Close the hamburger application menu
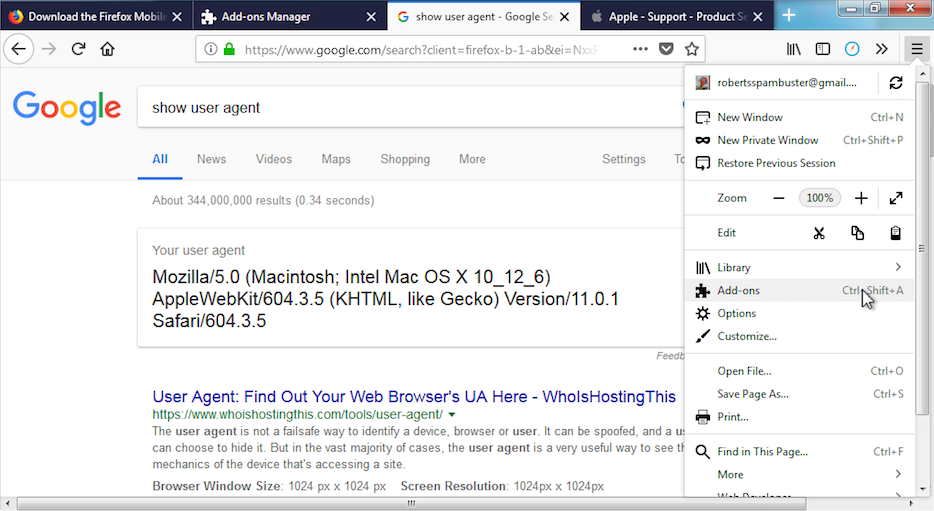Image resolution: width=934 pixels, height=511 pixels. [917, 49]
